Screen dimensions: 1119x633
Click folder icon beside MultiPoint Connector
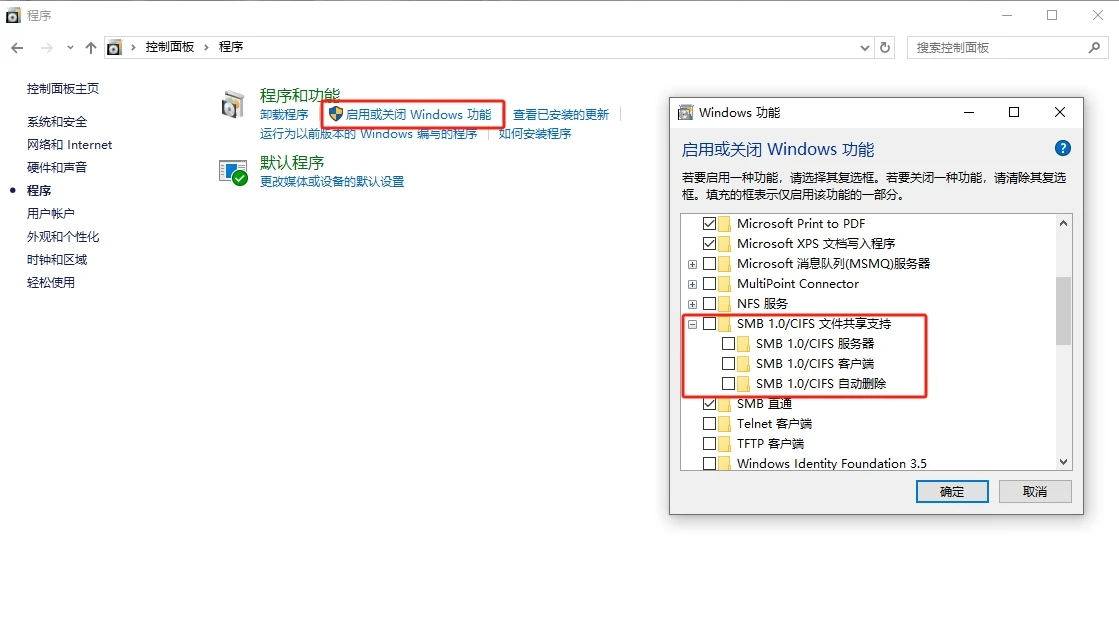pyautogui.click(x=724, y=283)
